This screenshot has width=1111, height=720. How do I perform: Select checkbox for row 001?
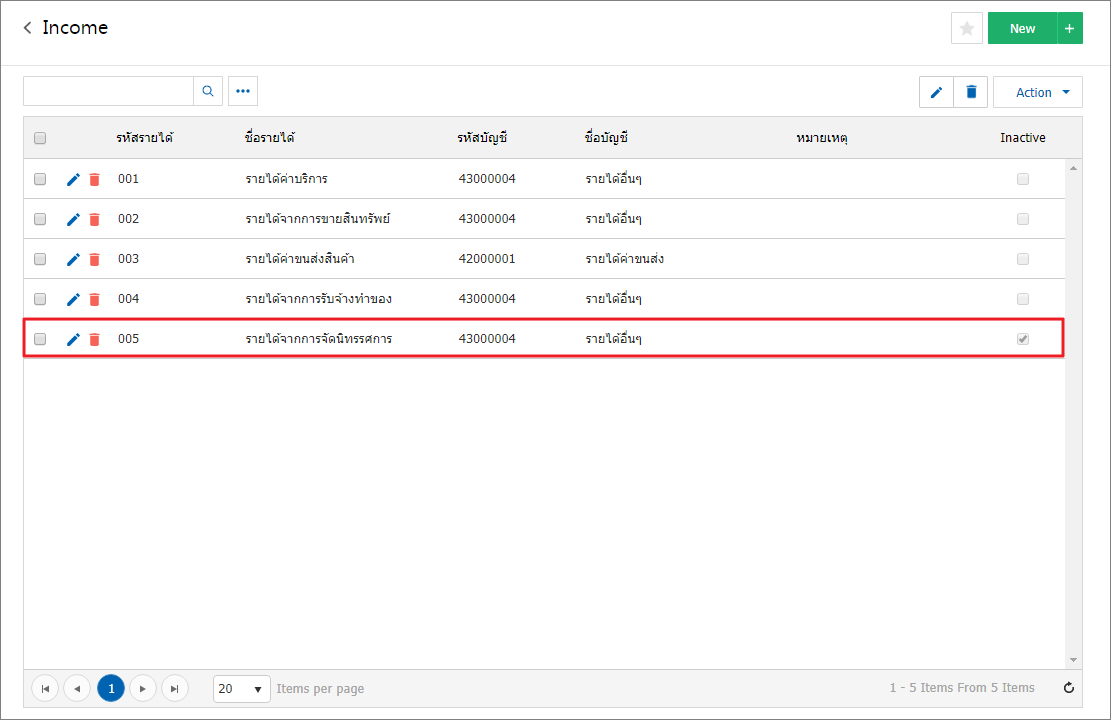[40, 179]
